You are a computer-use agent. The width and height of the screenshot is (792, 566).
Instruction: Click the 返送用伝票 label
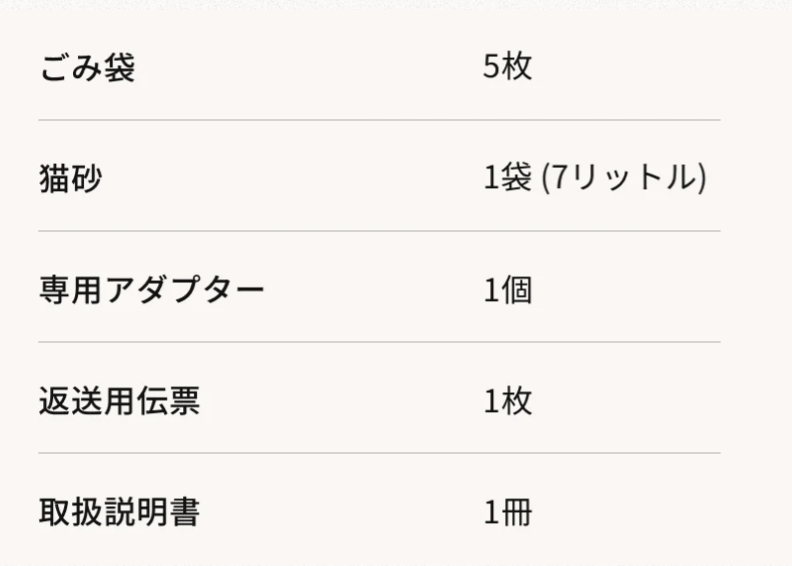[x=119, y=401]
